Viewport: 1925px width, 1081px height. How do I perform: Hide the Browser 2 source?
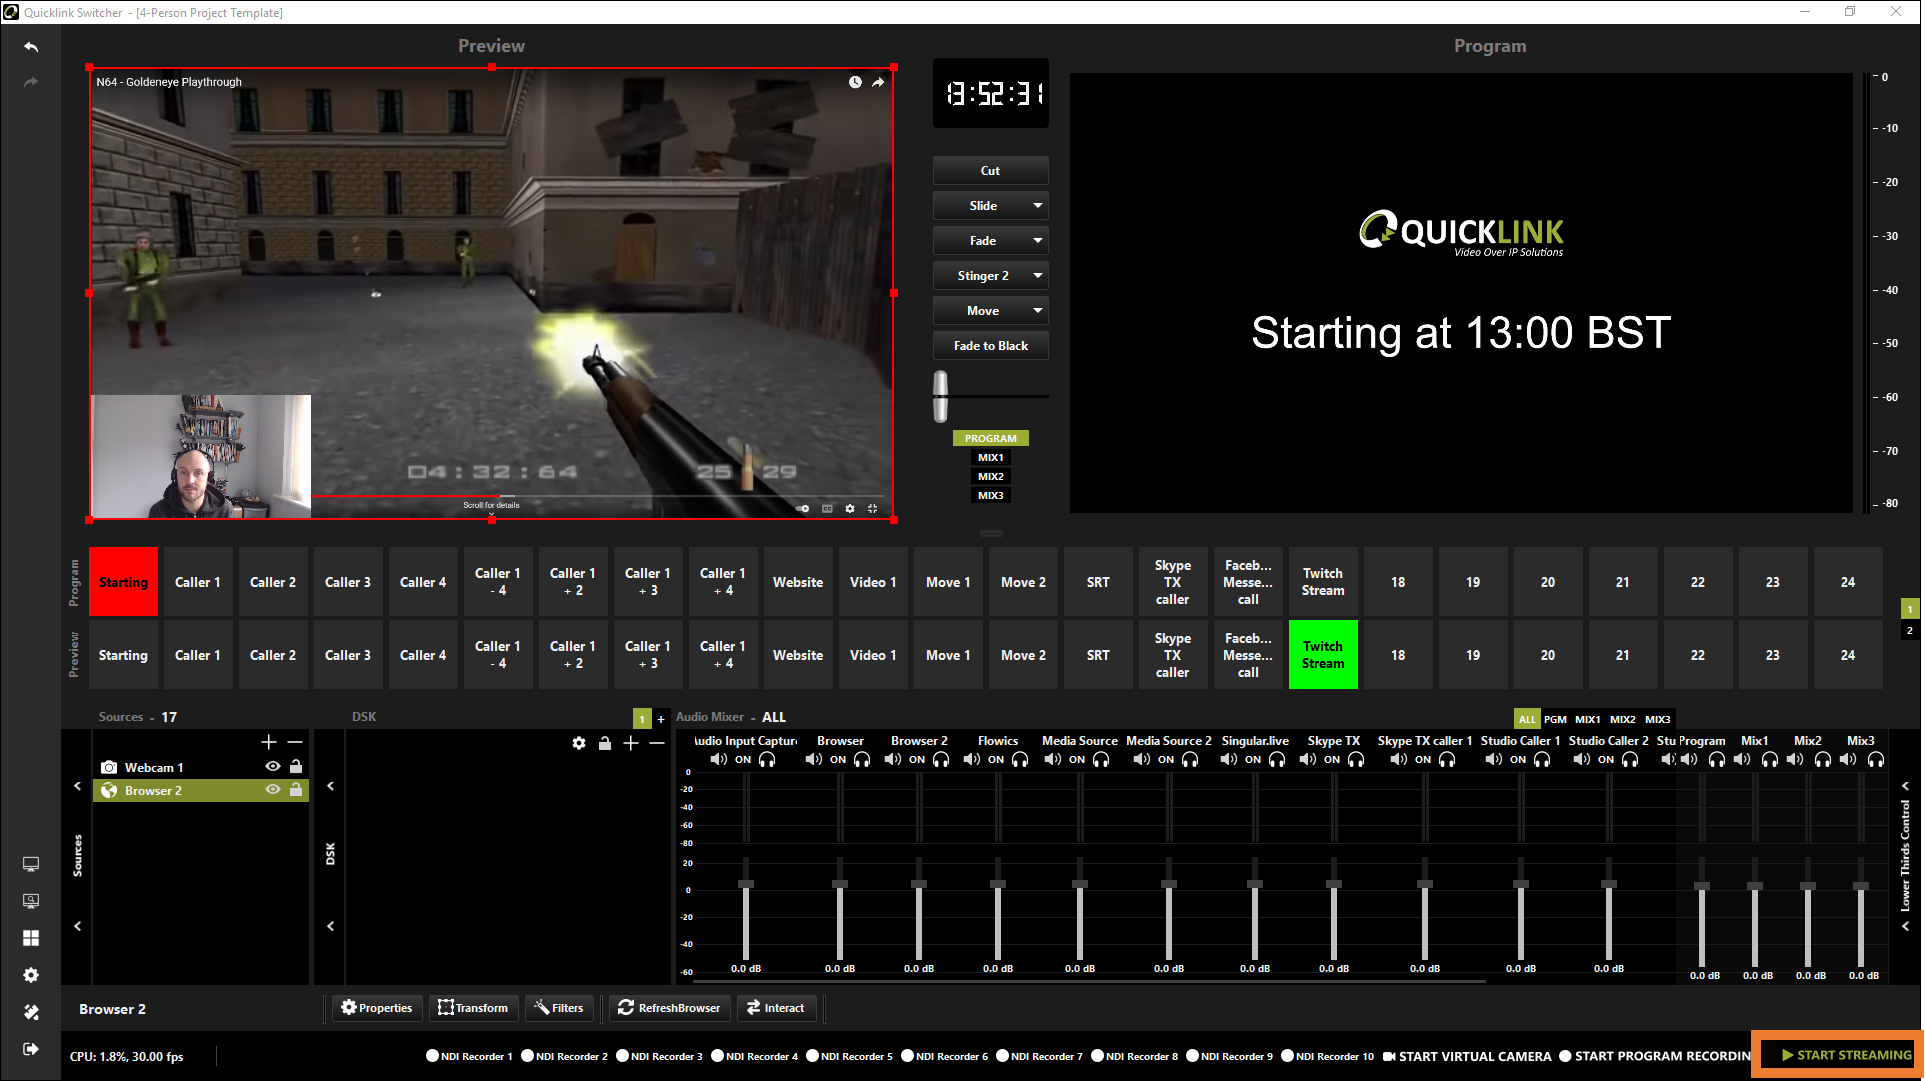click(273, 790)
